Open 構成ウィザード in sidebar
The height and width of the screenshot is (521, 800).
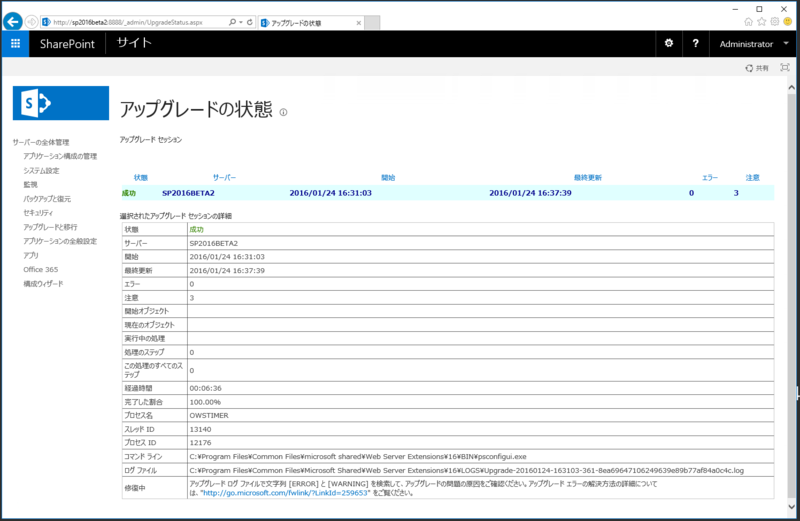pyautogui.click(x=43, y=284)
